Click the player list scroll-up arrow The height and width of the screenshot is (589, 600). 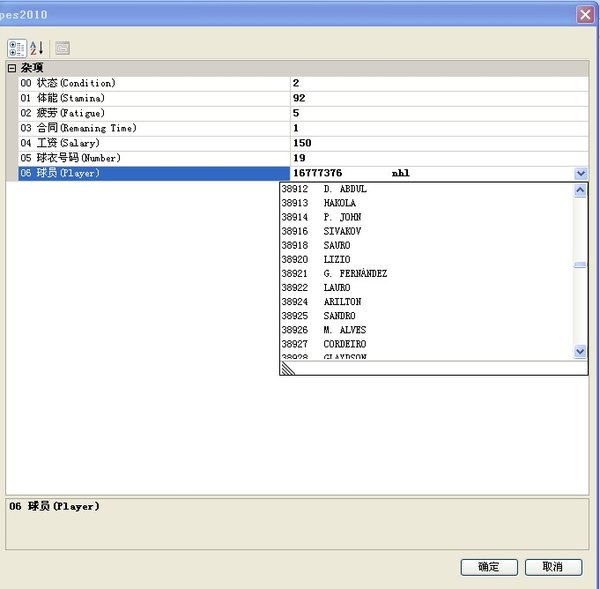[x=580, y=190]
